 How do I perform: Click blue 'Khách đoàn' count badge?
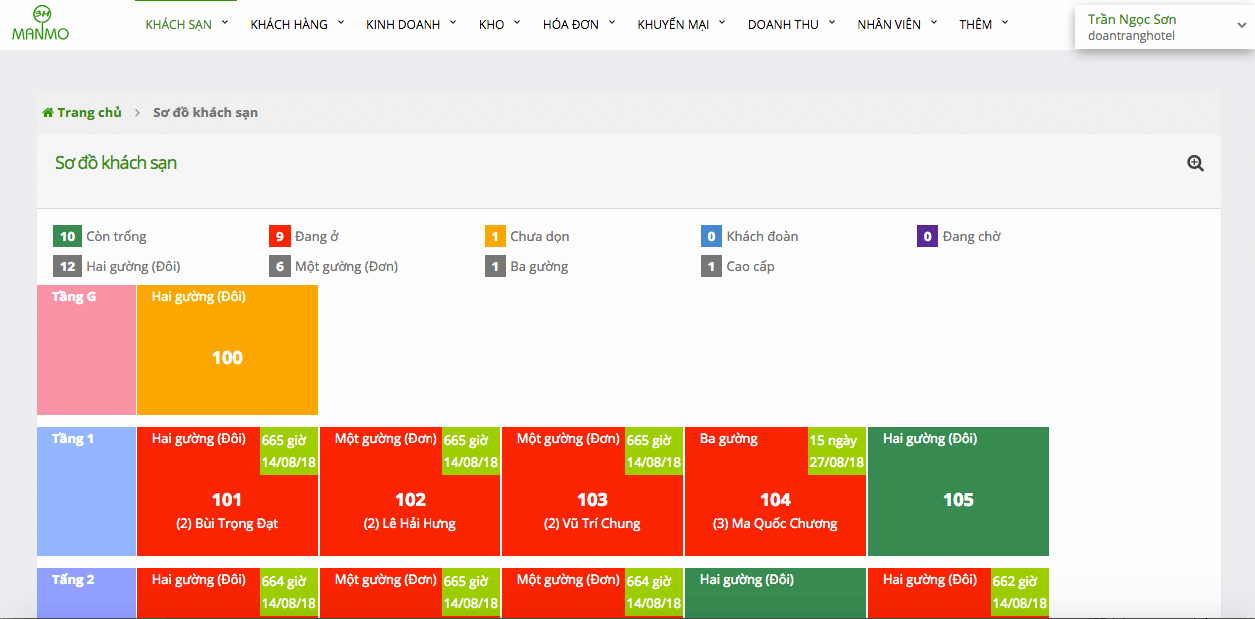click(x=711, y=237)
